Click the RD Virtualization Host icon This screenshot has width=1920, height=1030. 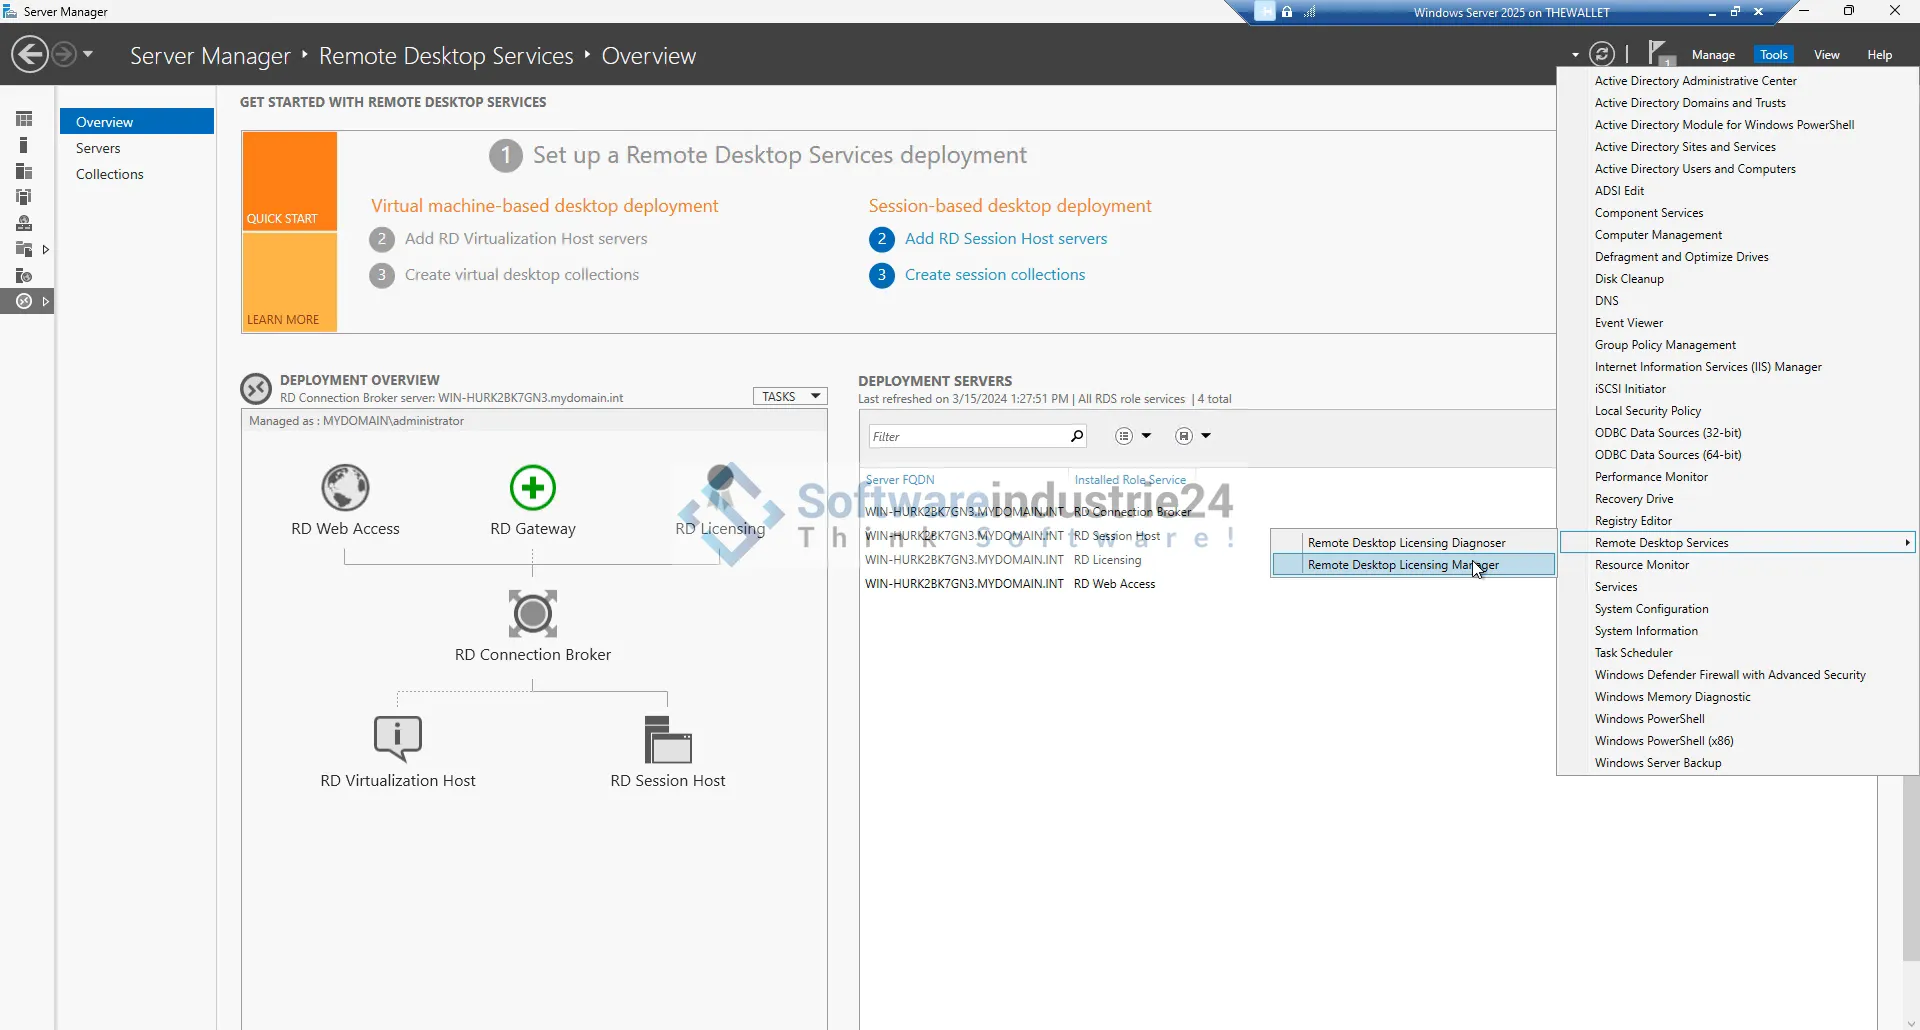coord(397,739)
